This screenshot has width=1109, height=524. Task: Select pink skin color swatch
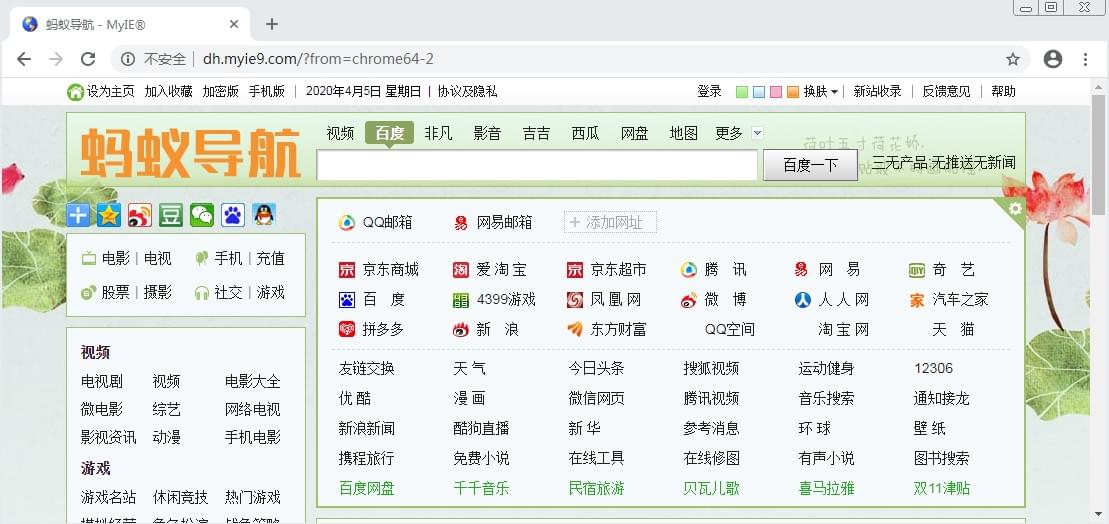coord(776,92)
